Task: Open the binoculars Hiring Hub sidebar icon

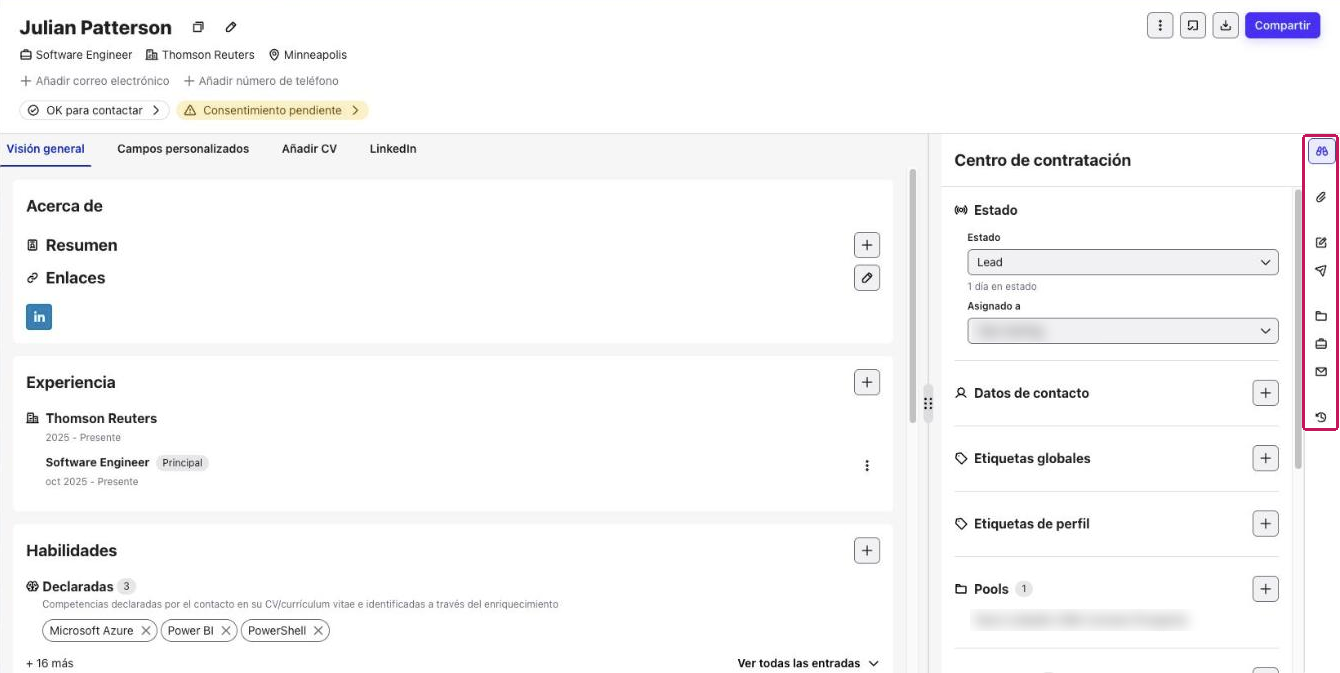Action: click(x=1321, y=151)
